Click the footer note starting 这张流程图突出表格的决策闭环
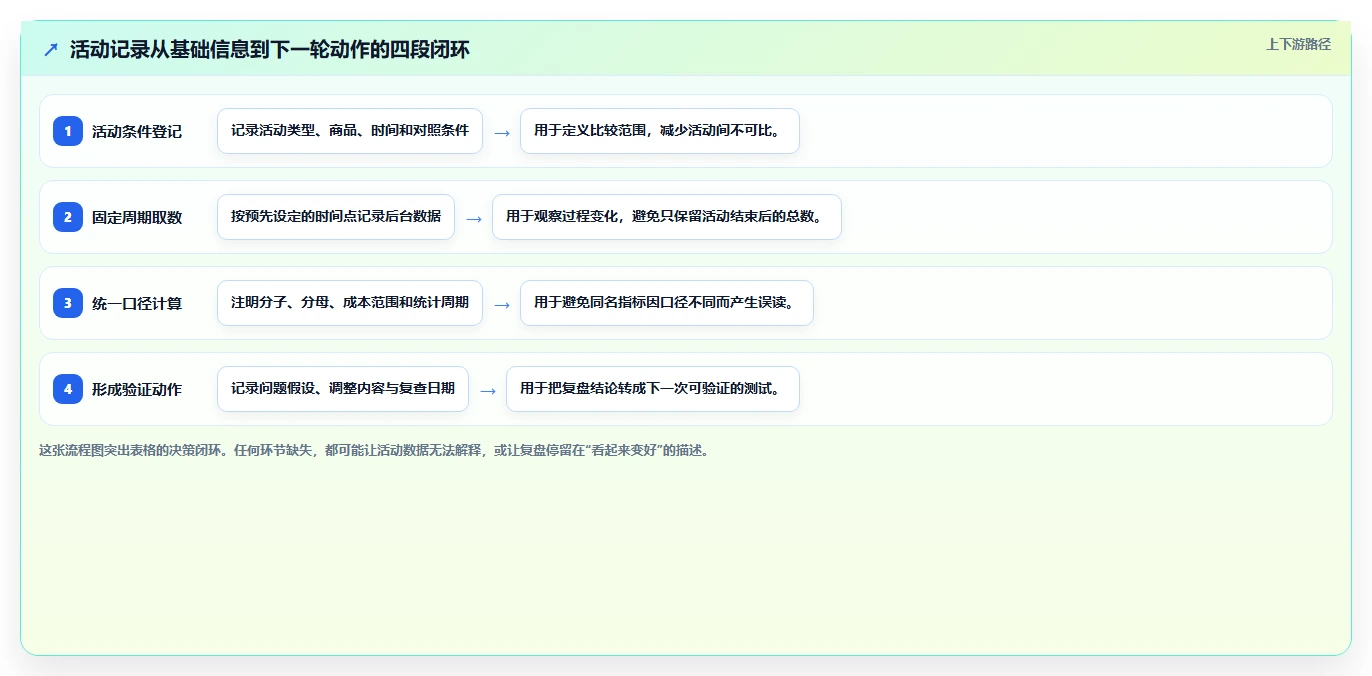The width and height of the screenshot is (1372, 676). pyautogui.click(x=376, y=450)
